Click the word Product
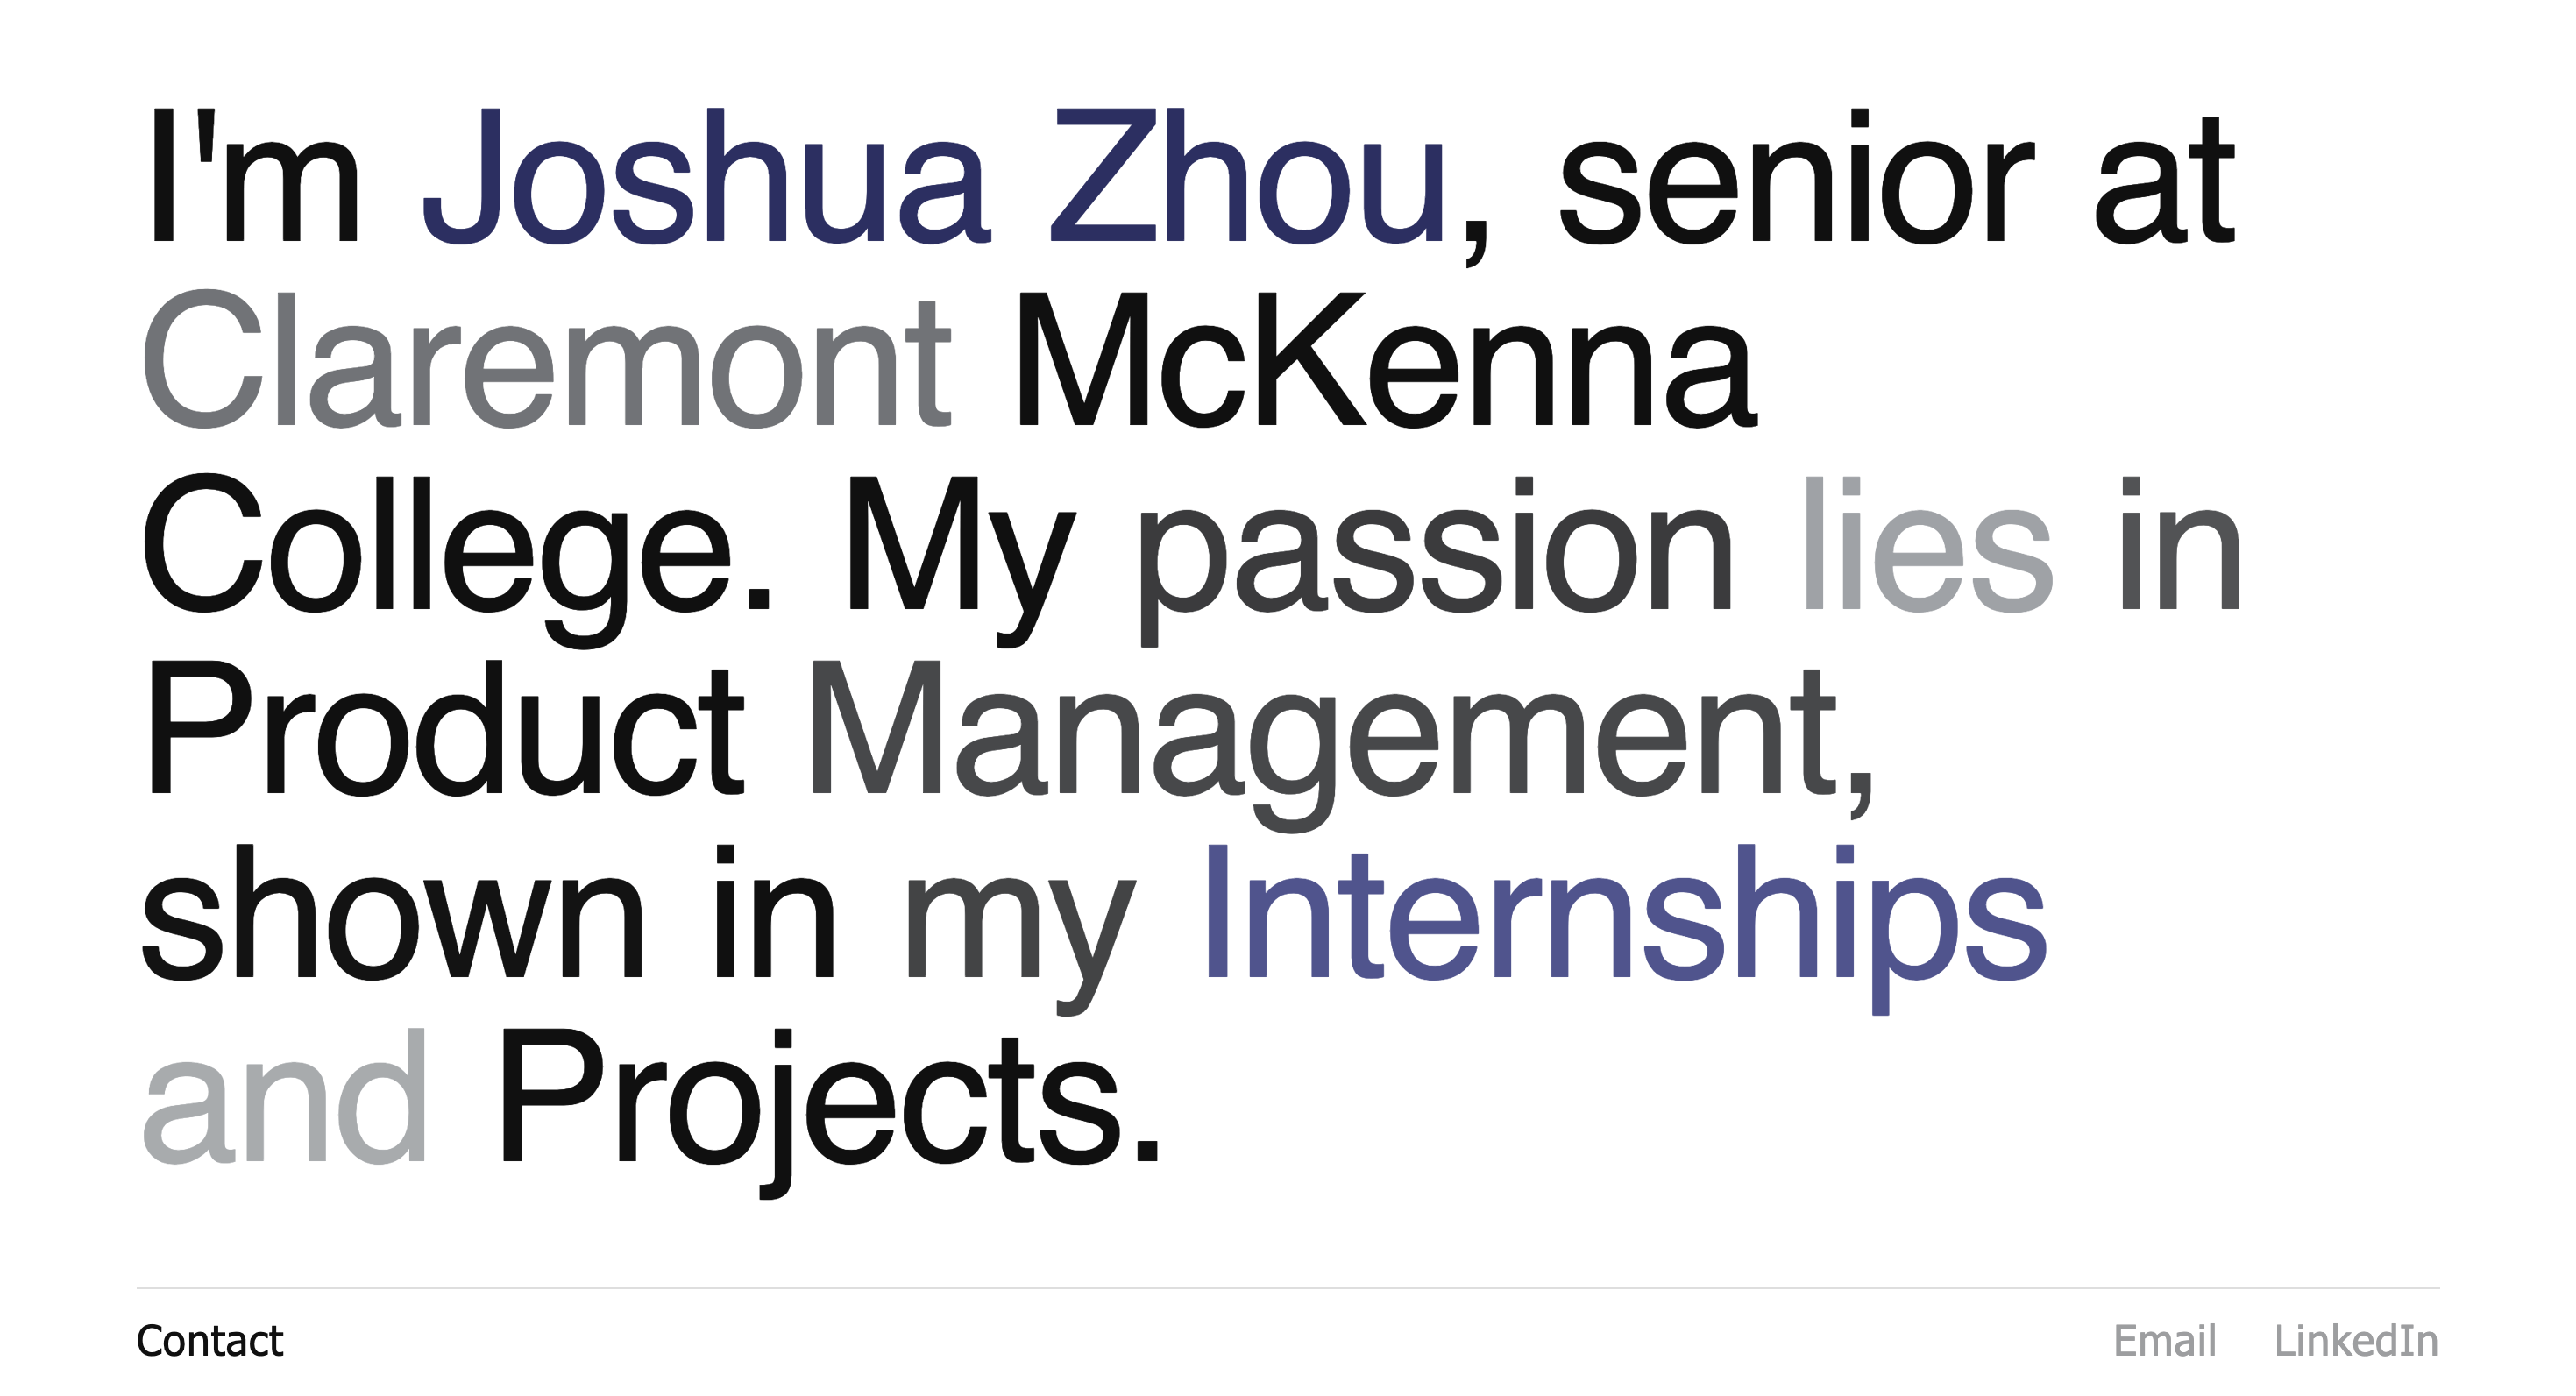 coord(444,732)
